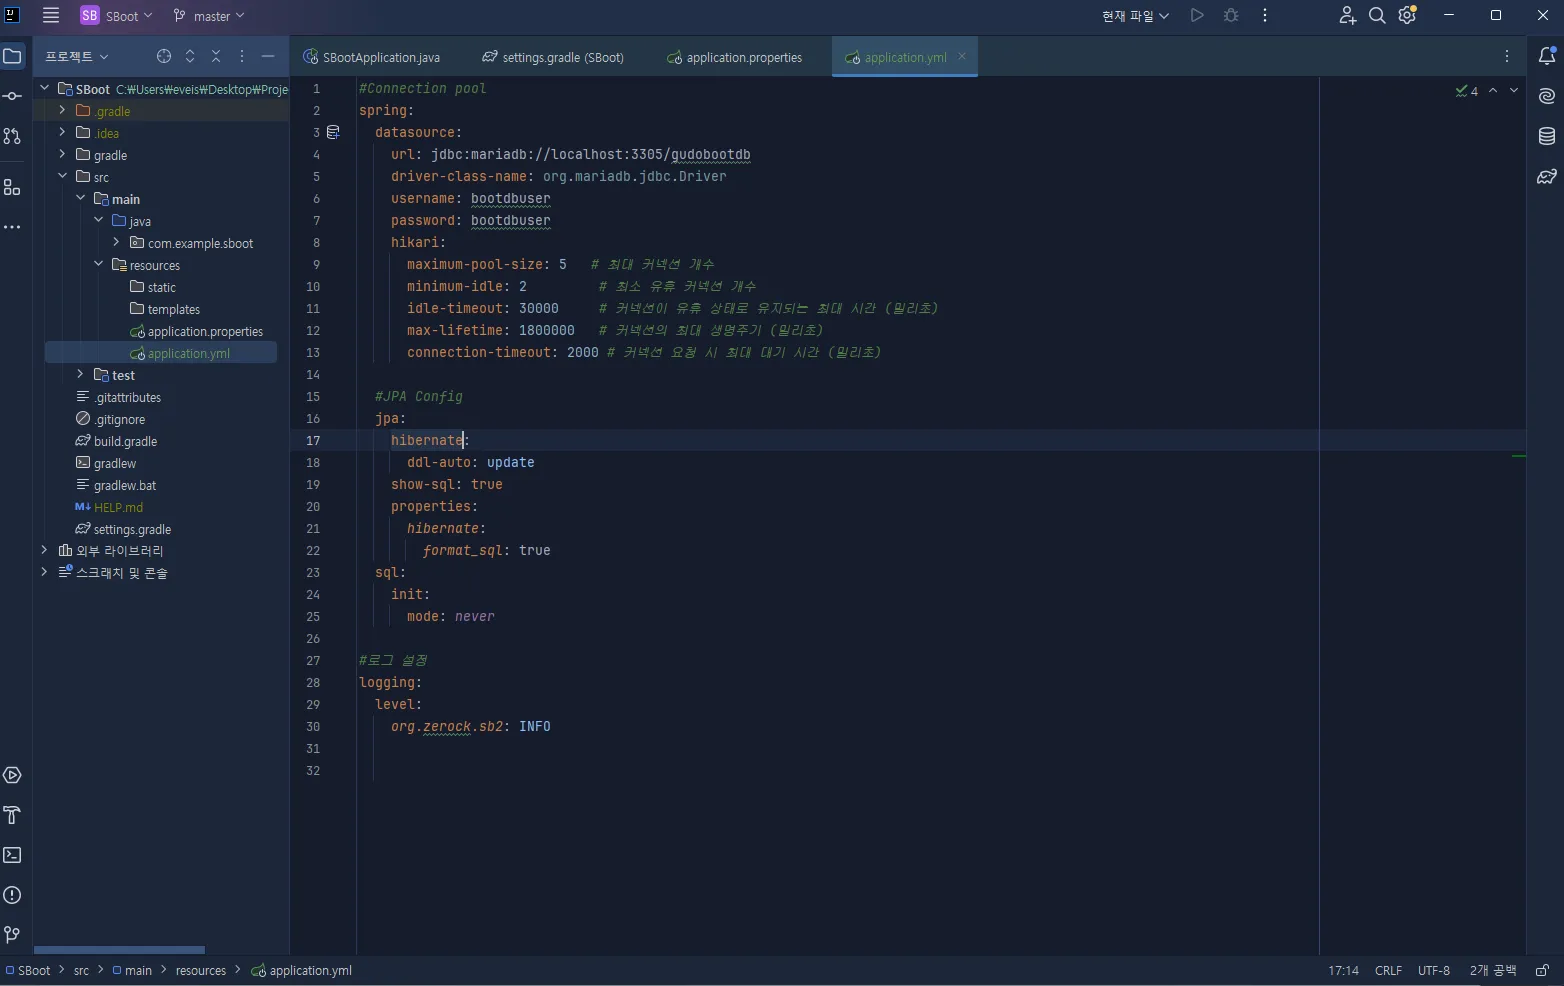Show more tool windows ellipsis
The image size is (1564, 986).
[12, 227]
